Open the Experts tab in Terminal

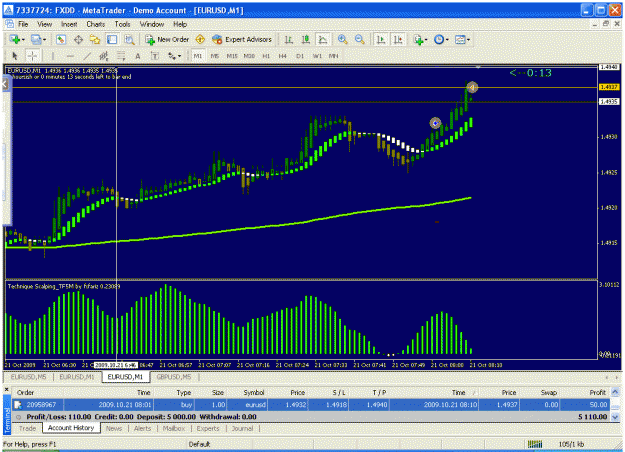click(208, 428)
